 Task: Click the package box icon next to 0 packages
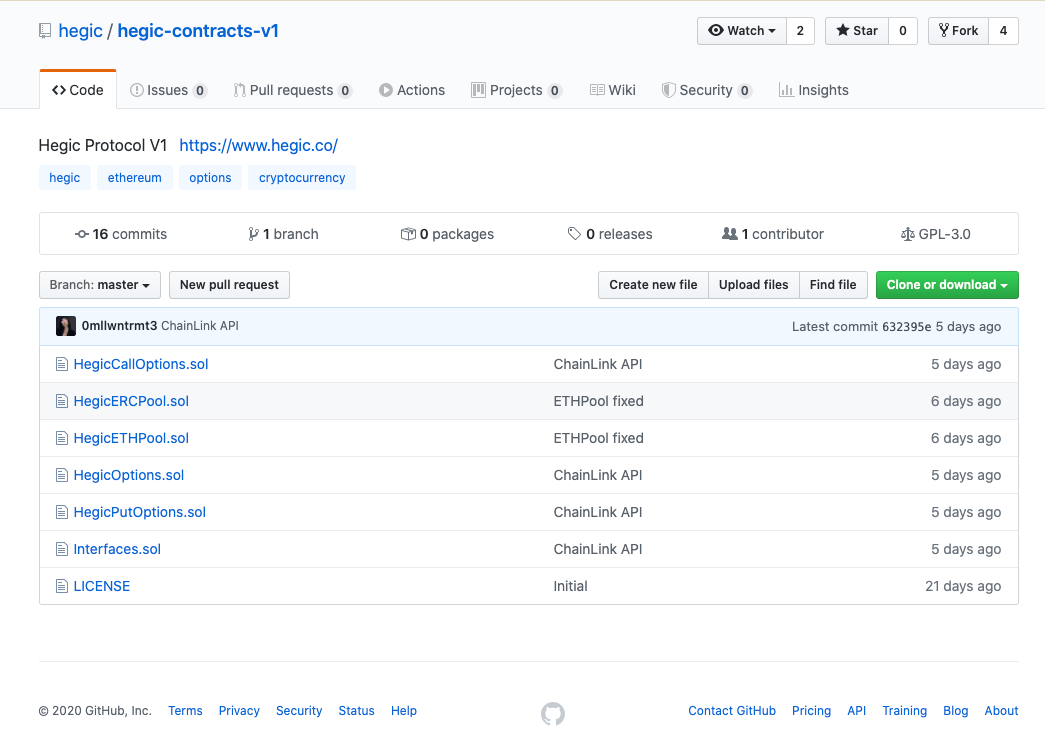tap(408, 234)
